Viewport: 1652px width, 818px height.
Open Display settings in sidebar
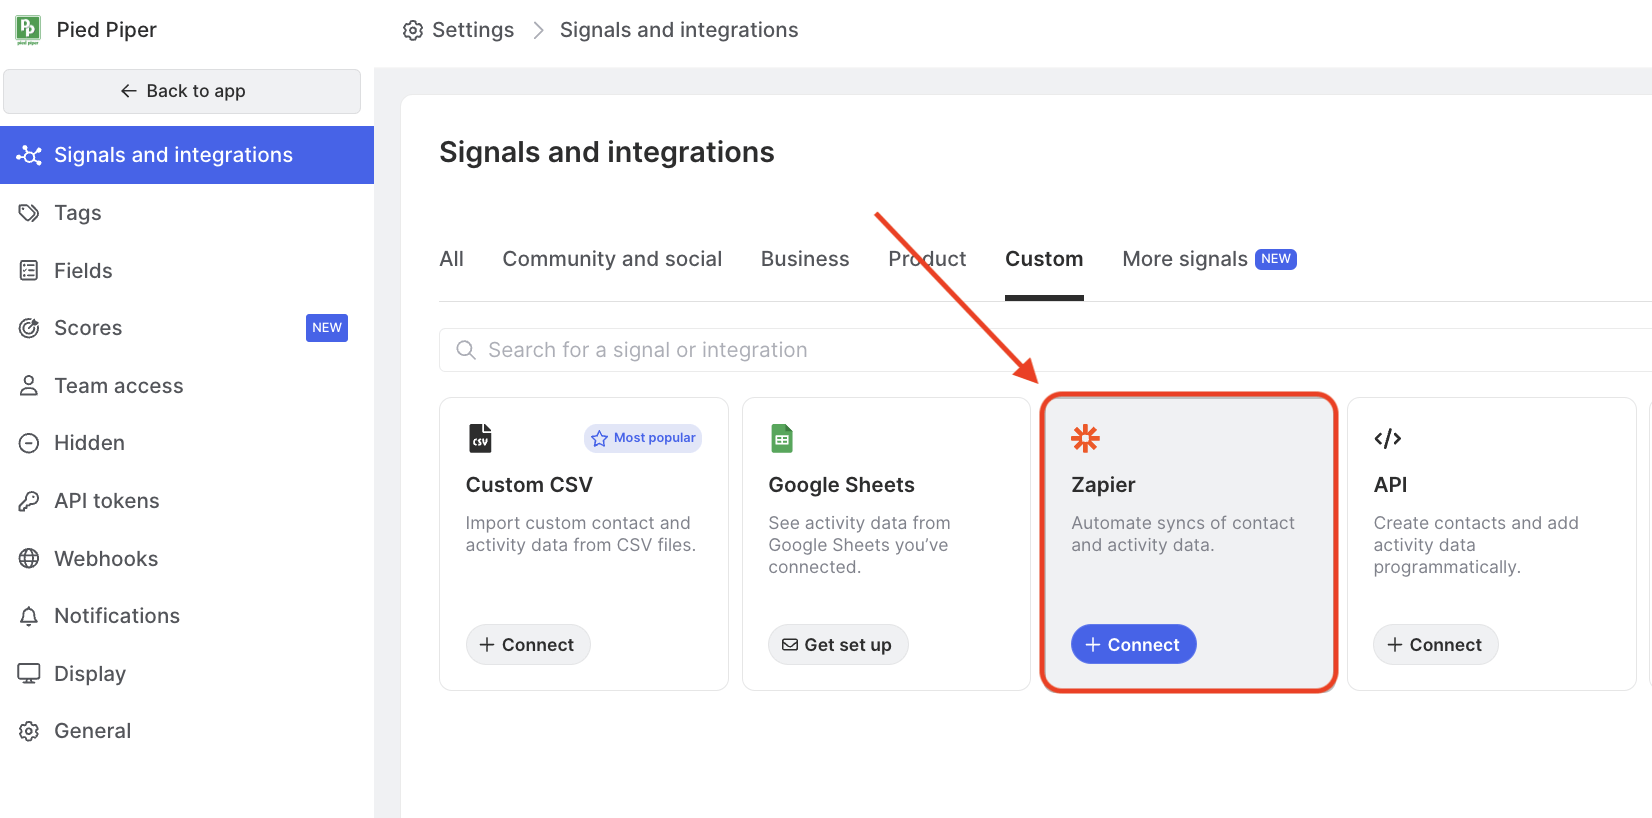(187, 673)
